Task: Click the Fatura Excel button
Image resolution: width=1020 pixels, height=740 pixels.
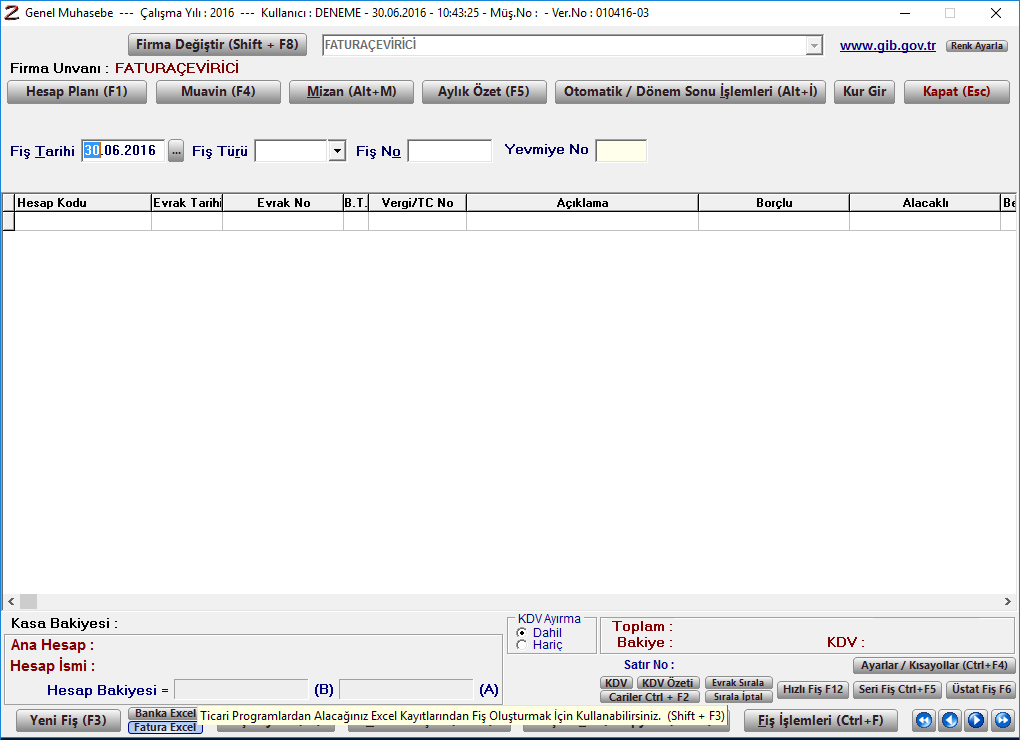Action: click(165, 727)
